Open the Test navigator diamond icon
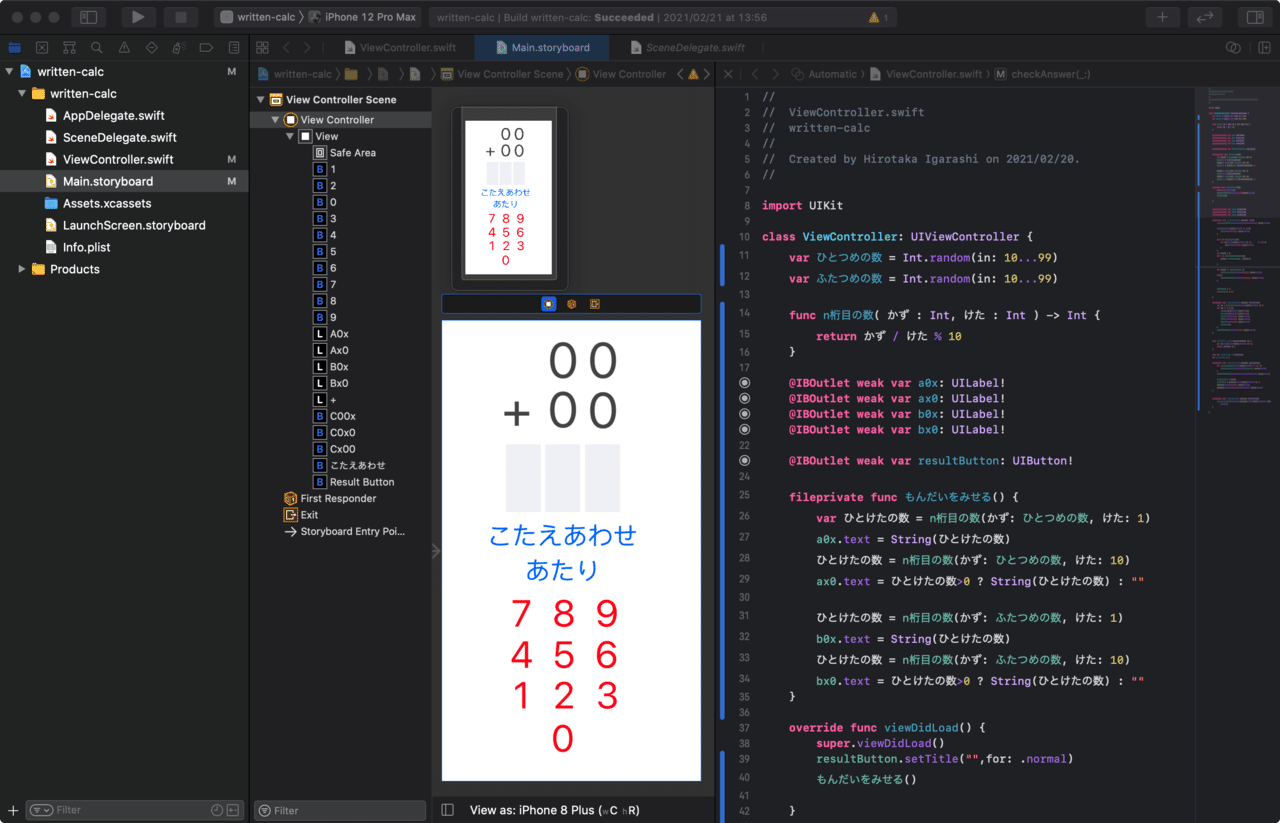The height and width of the screenshot is (823, 1280). click(x=151, y=47)
